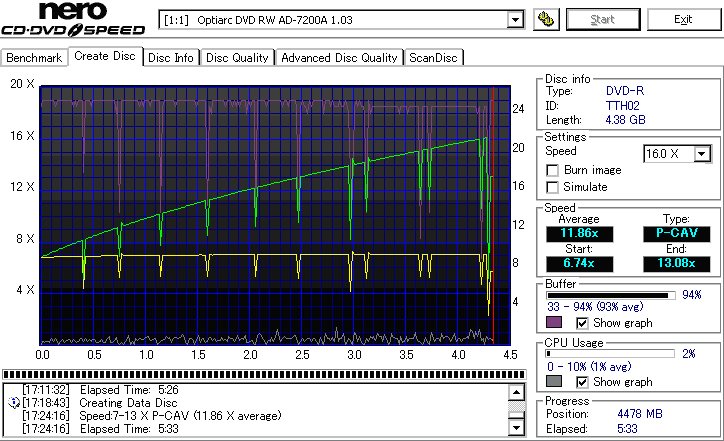Enable the Burn image checkbox
The width and height of the screenshot is (724, 441).
click(552, 170)
